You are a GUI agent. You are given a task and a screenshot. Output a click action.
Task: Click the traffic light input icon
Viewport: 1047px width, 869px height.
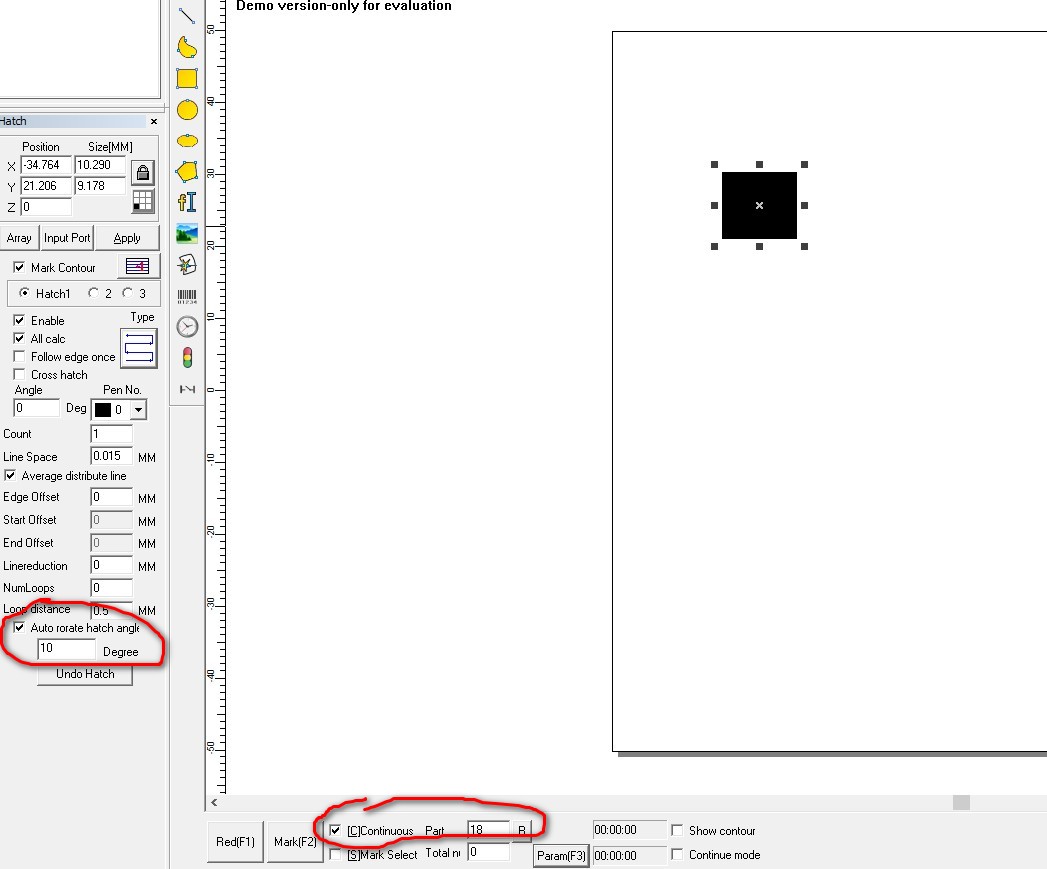187,357
